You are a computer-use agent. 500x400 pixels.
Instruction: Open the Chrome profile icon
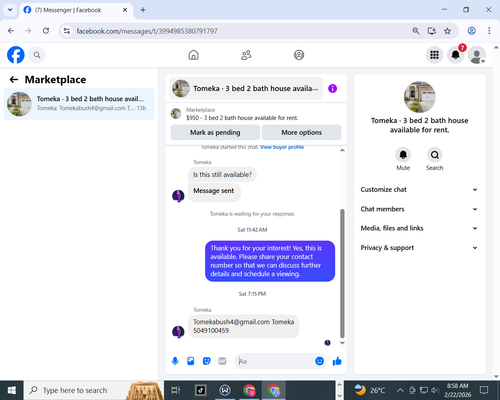coord(472,31)
